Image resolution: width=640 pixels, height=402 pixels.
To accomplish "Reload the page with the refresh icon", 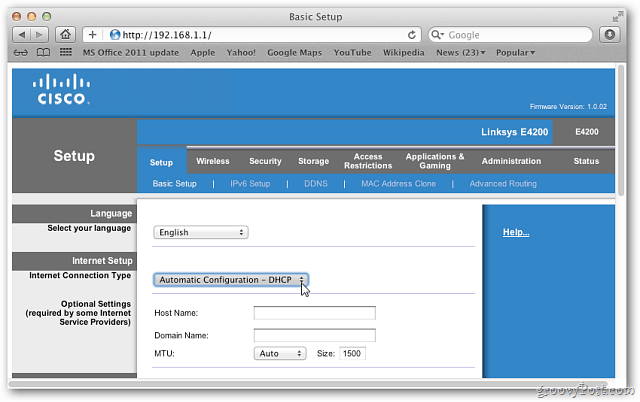I will point(411,35).
